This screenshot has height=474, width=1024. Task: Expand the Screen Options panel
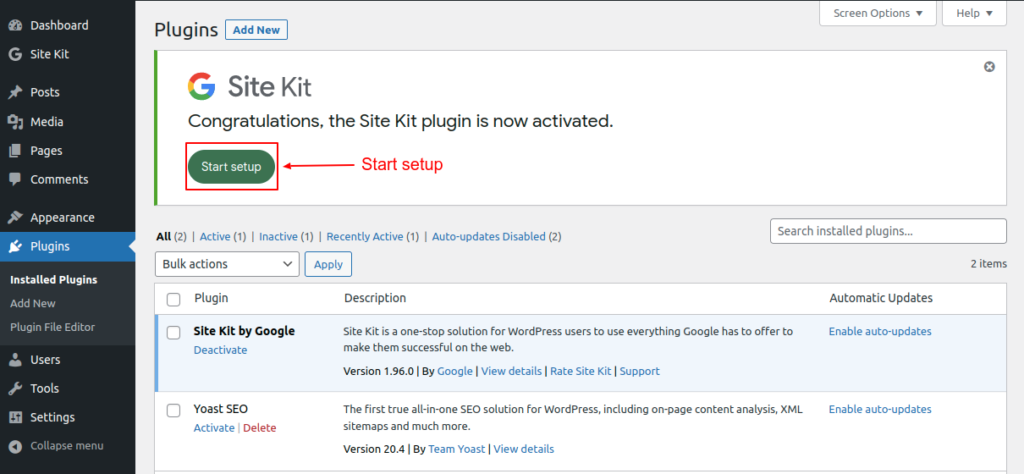[x=878, y=13]
